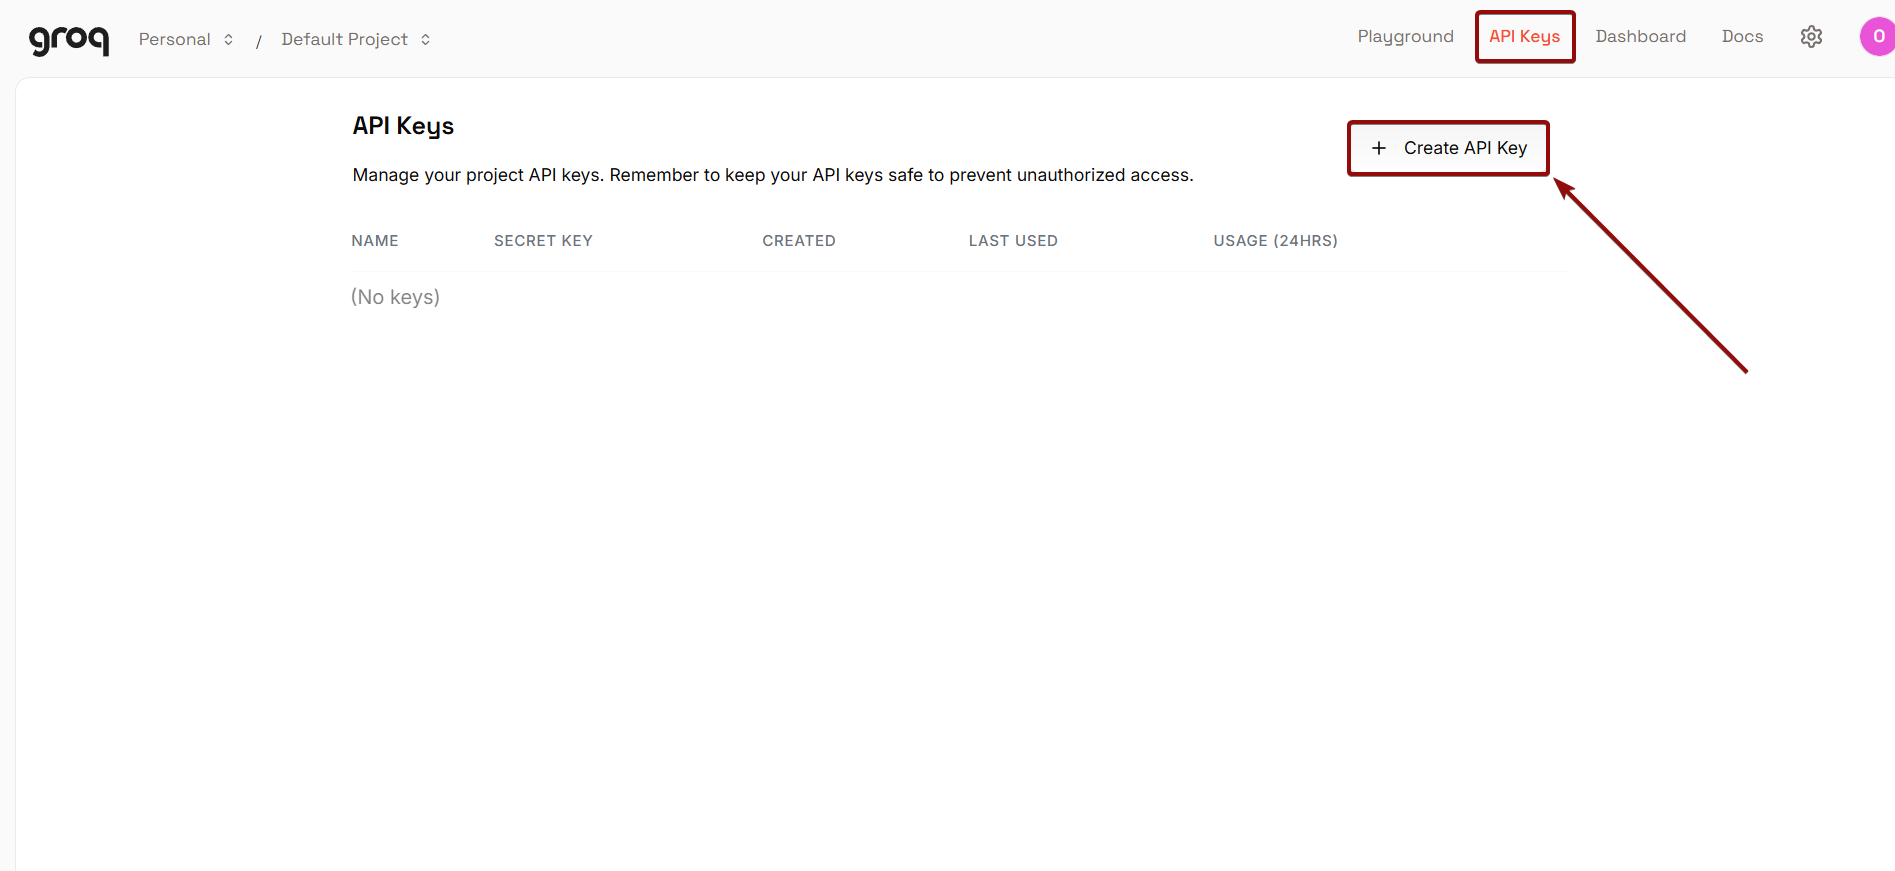The image size is (1895, 871).
Task: Open the Default Project selector
Action: (x=344, y=39)
